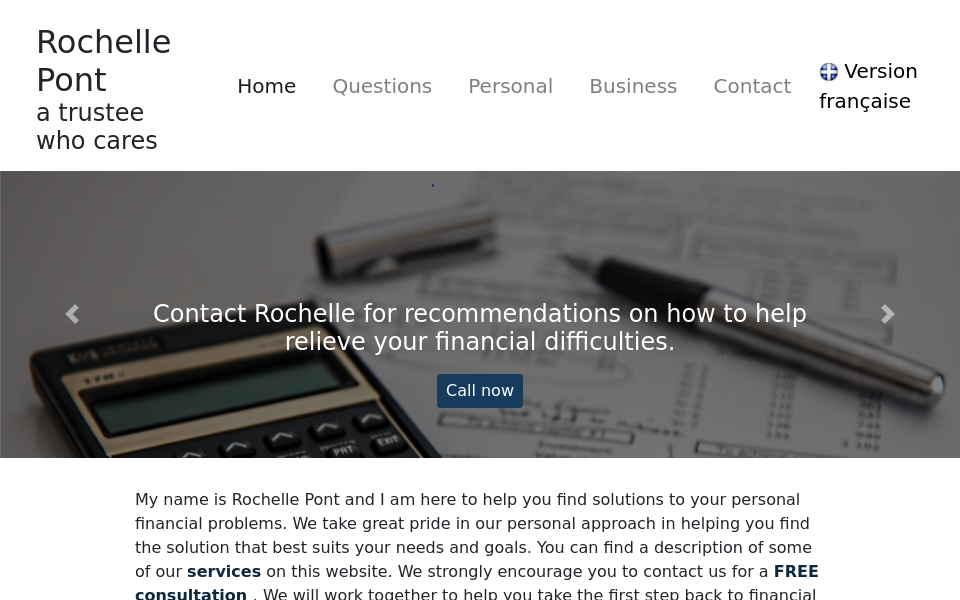Open the Home menu item

click(266, 86)
